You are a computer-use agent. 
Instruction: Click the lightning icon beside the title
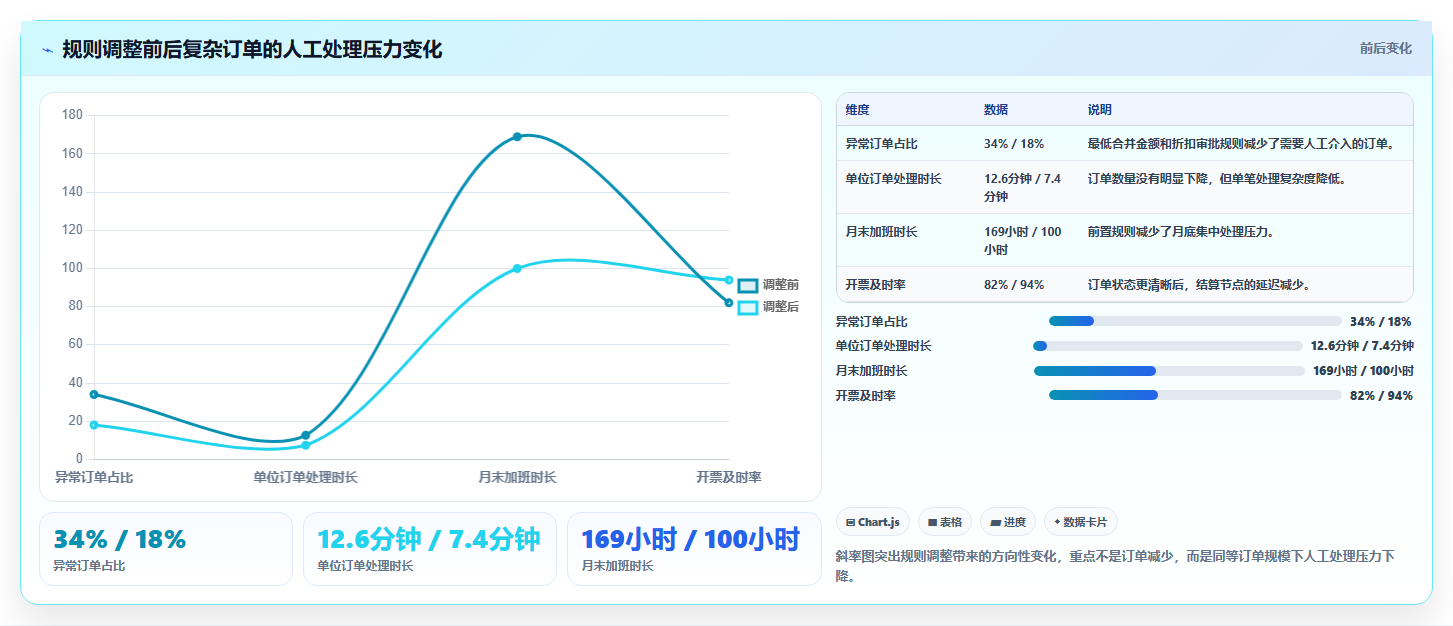click(47, 50)
